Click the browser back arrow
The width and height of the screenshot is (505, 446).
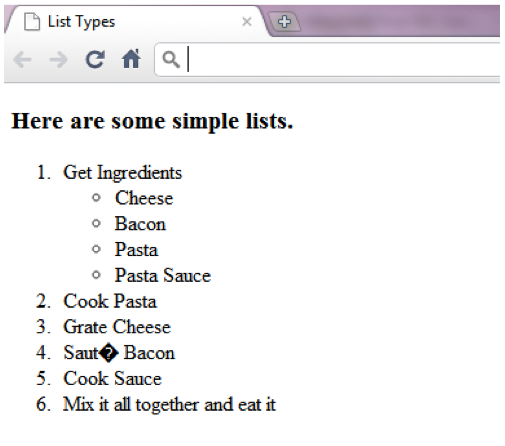pyautogui.click(x=22, y=60)
